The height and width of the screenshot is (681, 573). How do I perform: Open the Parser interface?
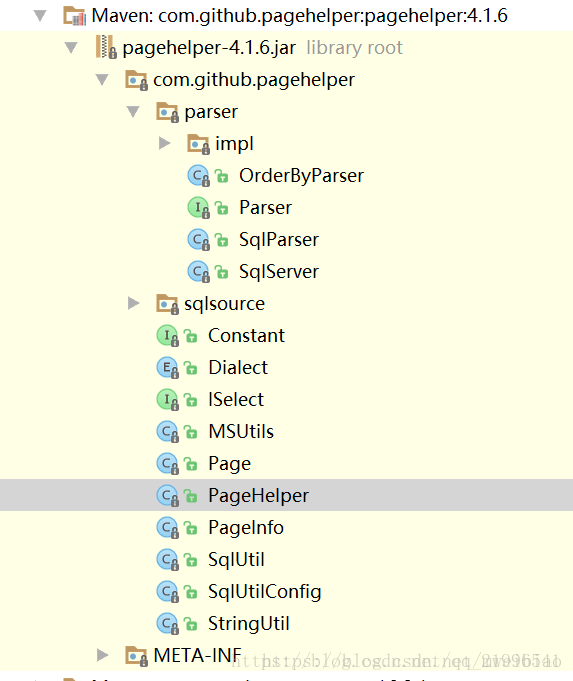coord(265,208)
